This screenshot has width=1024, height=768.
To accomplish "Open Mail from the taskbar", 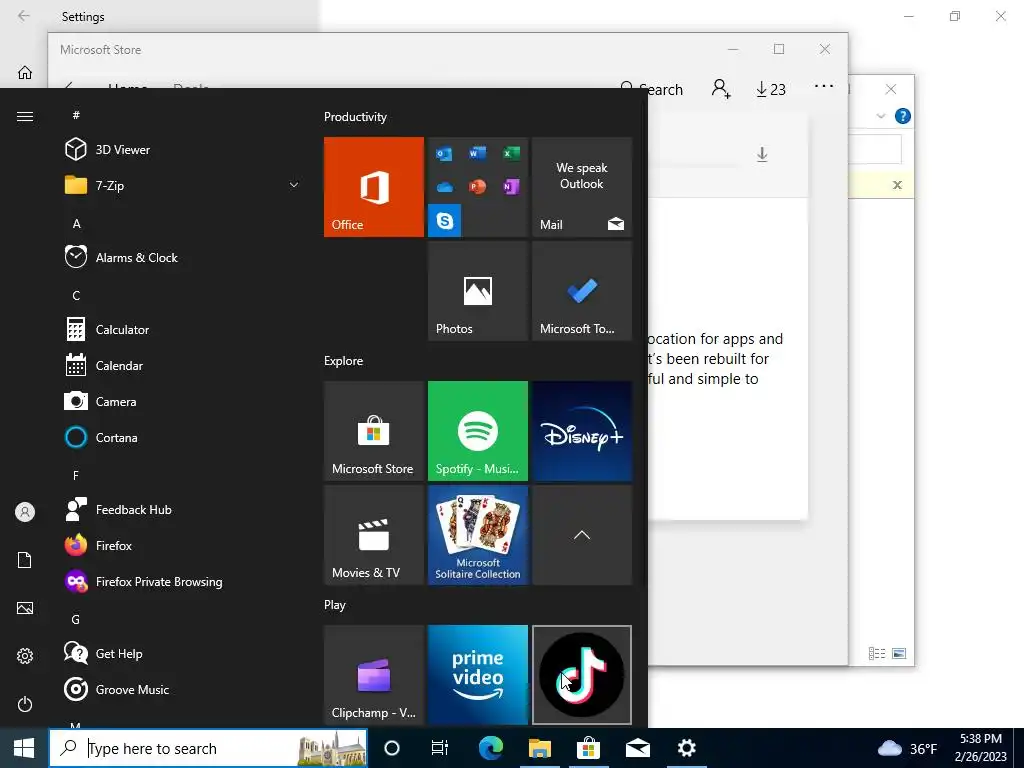I will (x=637, y=748).
